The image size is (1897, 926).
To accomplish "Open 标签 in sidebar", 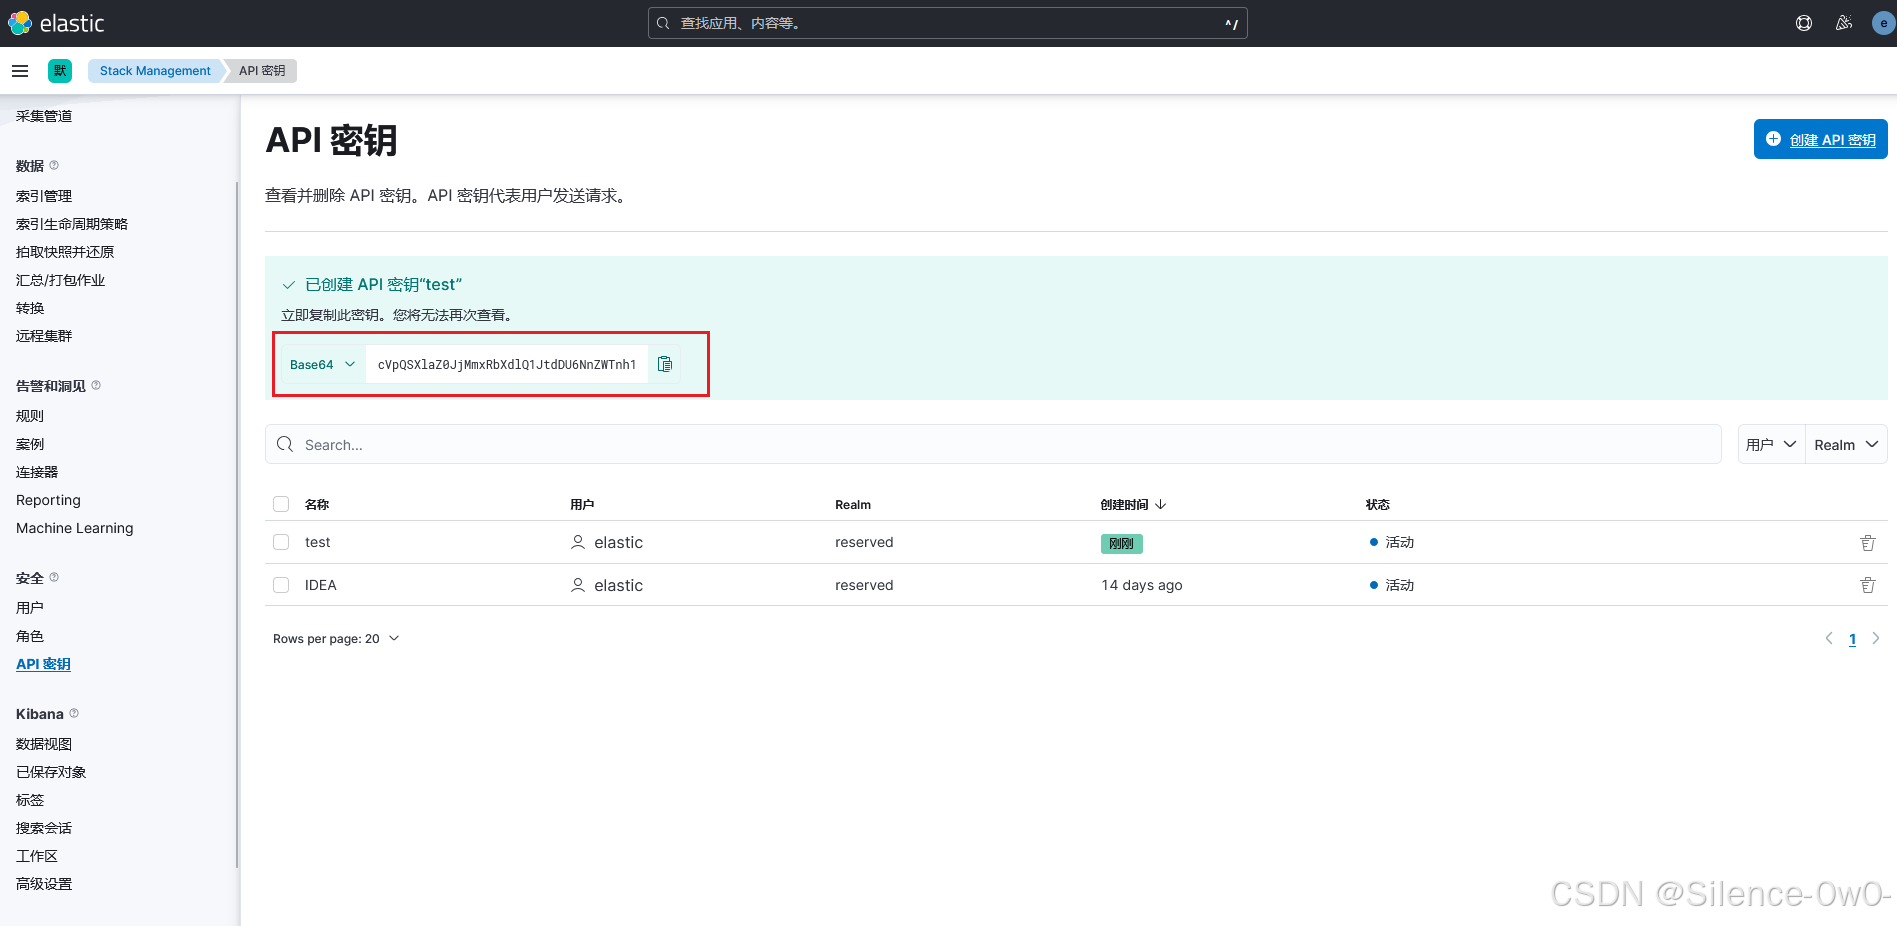I will [x=30, y=800].
